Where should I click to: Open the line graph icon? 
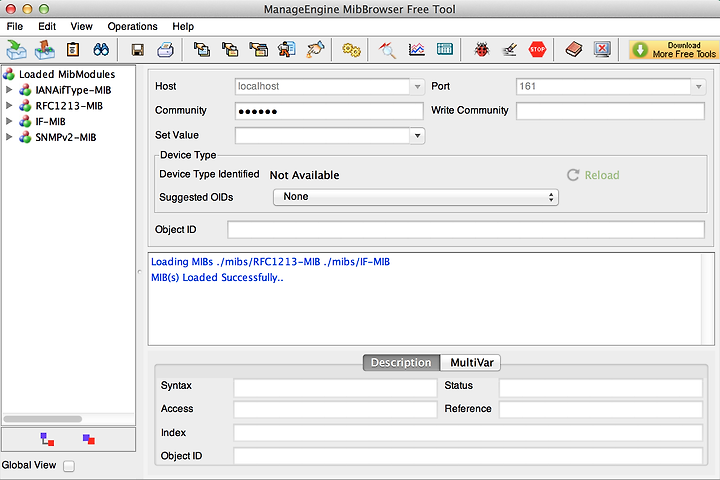pyautogui.click(x=416, y=50)
